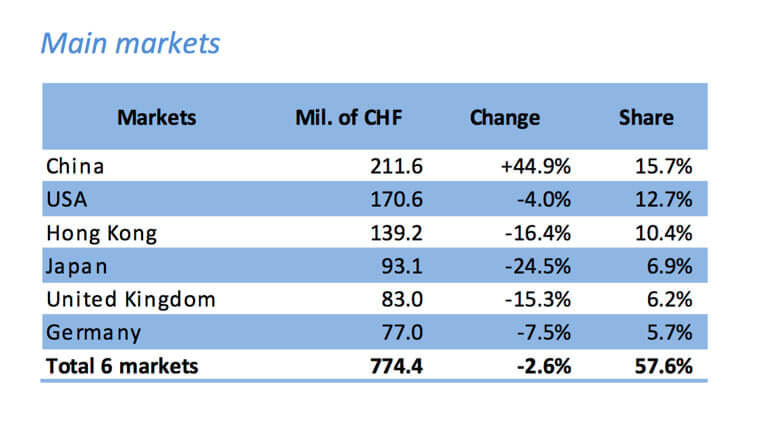The width and height of the screenshot is (760, 435).
Task: Select the "Total 6 markets" row label
Action: pos(121,365)
